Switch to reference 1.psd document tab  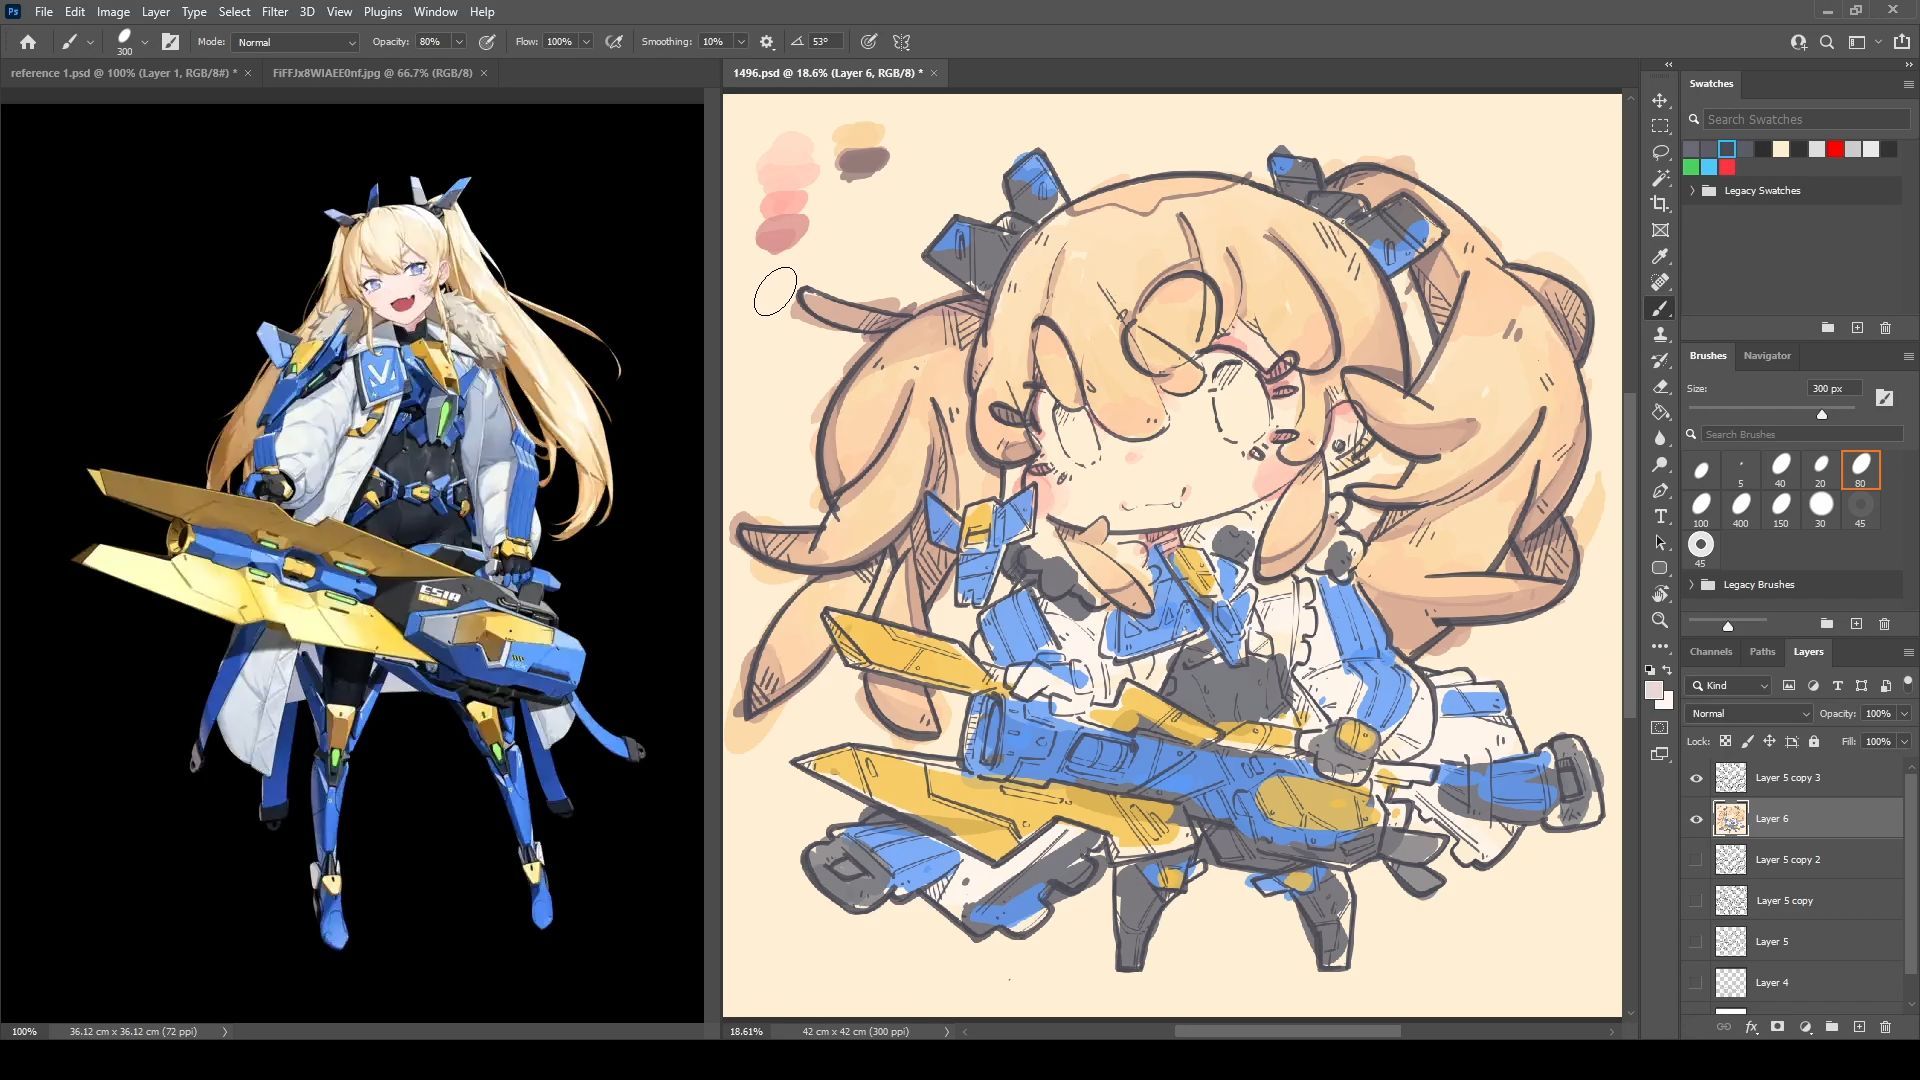coord(123,73)
